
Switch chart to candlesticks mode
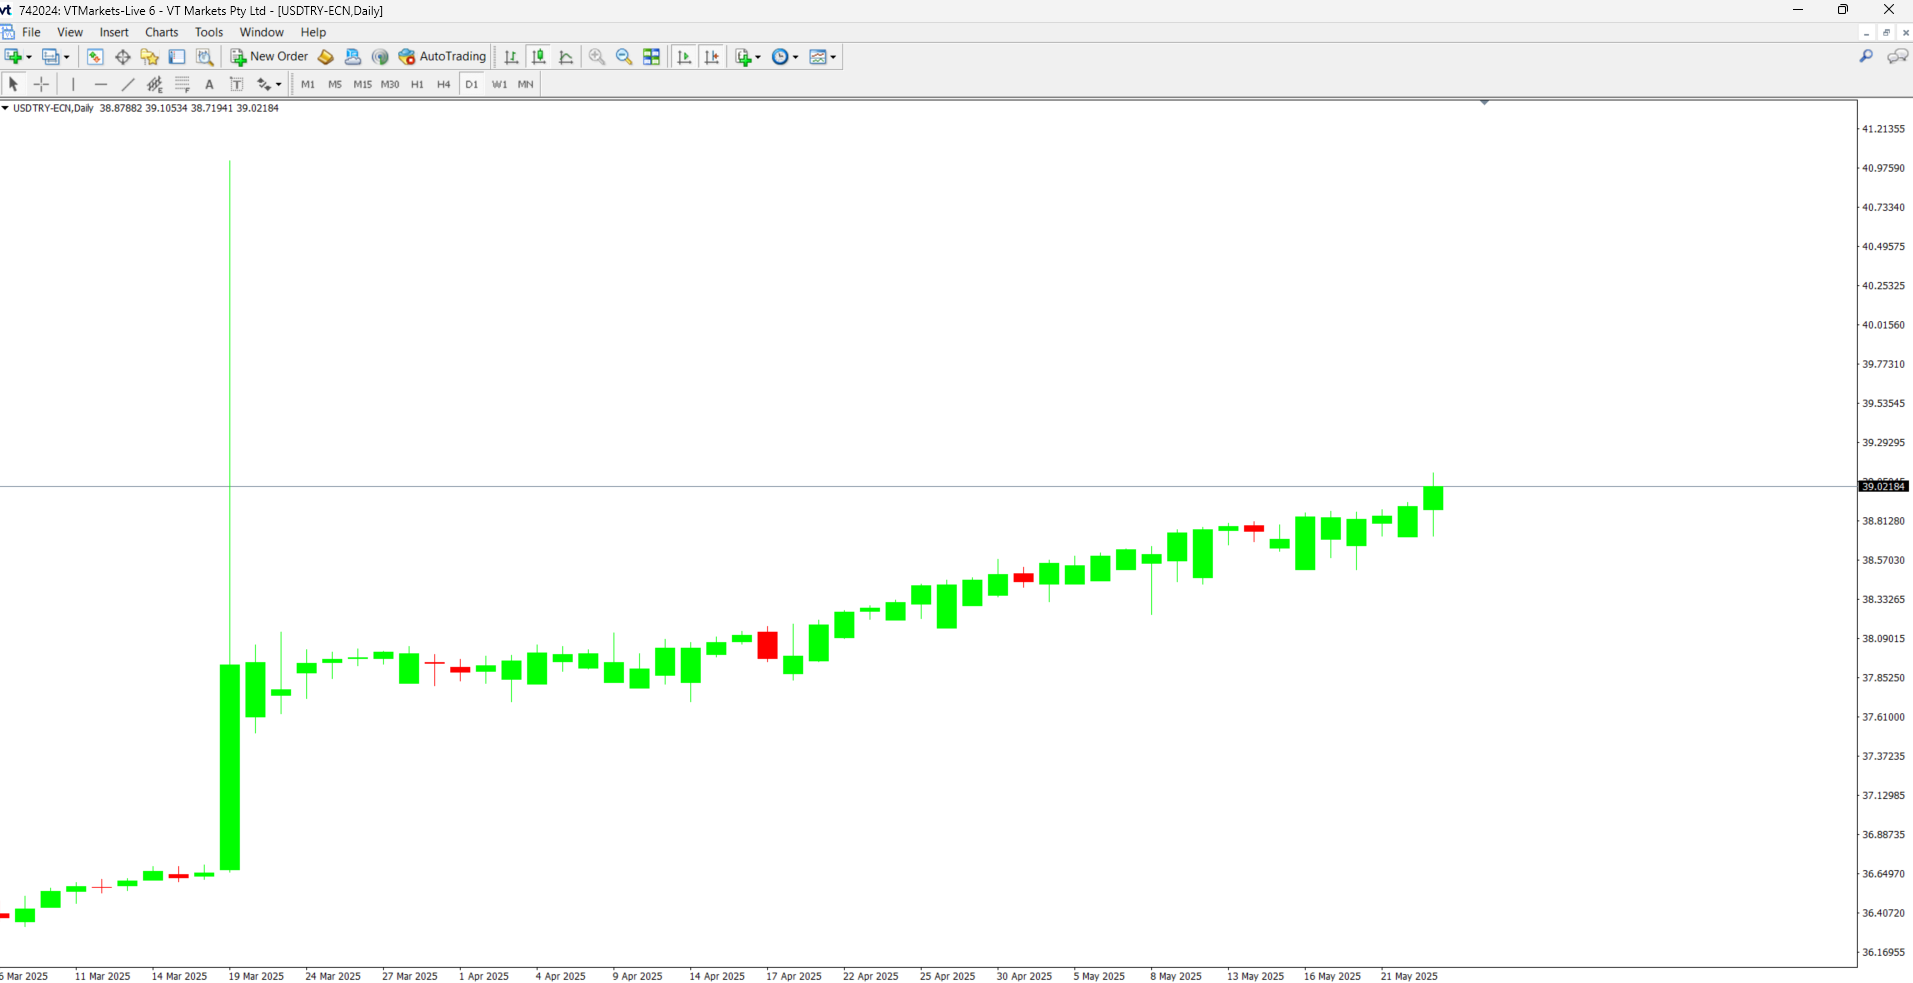[539, 57]
